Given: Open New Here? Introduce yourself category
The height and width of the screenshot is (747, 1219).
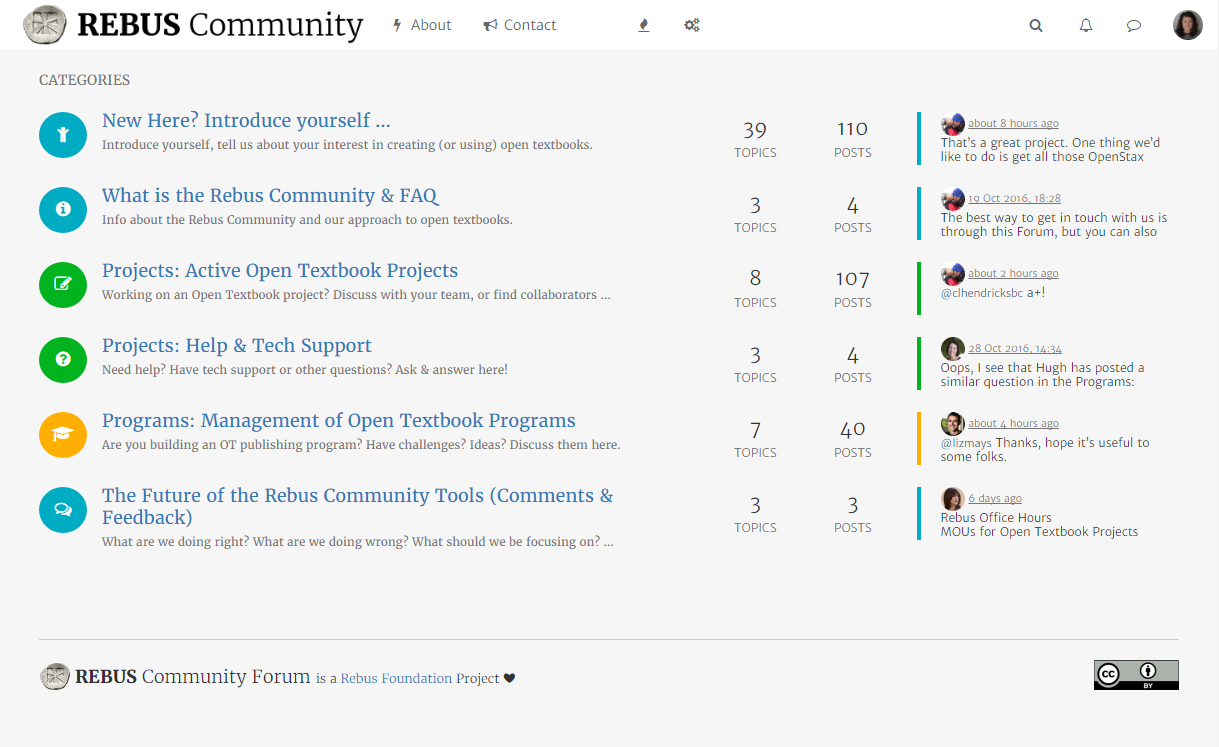Looking at the screenshot, I should (246, 121).
